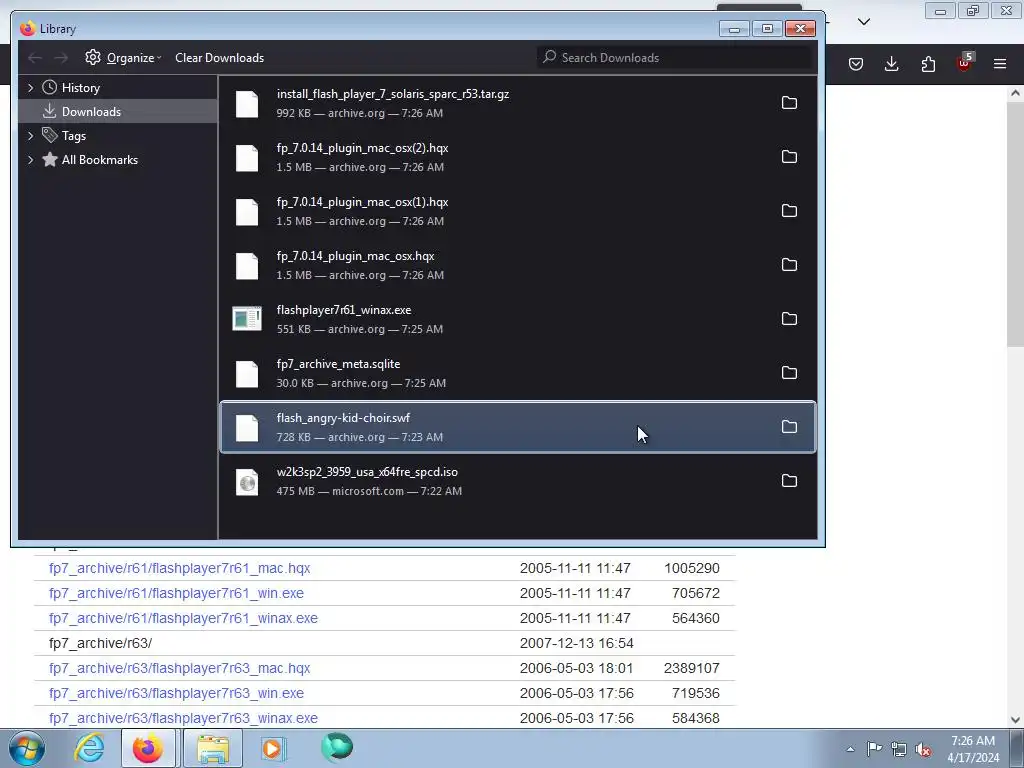Viewport: 1024px width, 768px height.
Task: Open containing folder of flash_angry-kid-choir.swf
Action: 789,426
